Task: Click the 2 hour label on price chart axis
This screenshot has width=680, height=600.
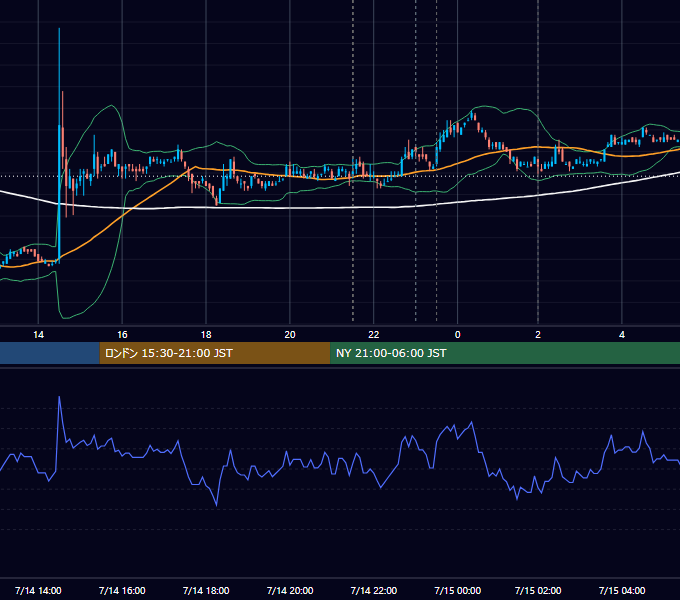Action: click(x=538, y=335)
